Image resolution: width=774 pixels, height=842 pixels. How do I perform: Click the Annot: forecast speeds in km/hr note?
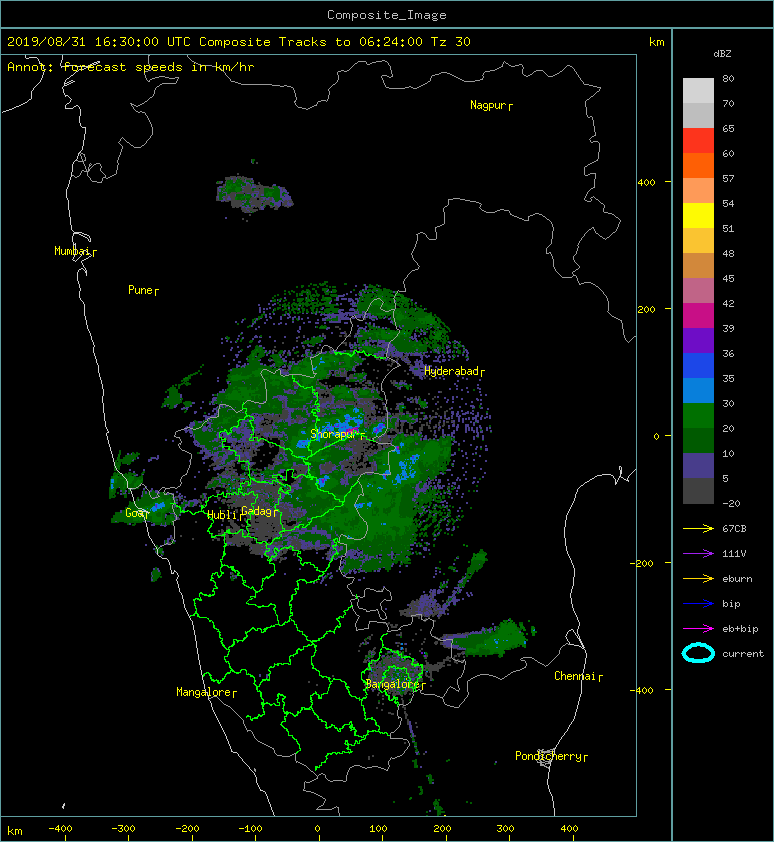pos(131,67)
